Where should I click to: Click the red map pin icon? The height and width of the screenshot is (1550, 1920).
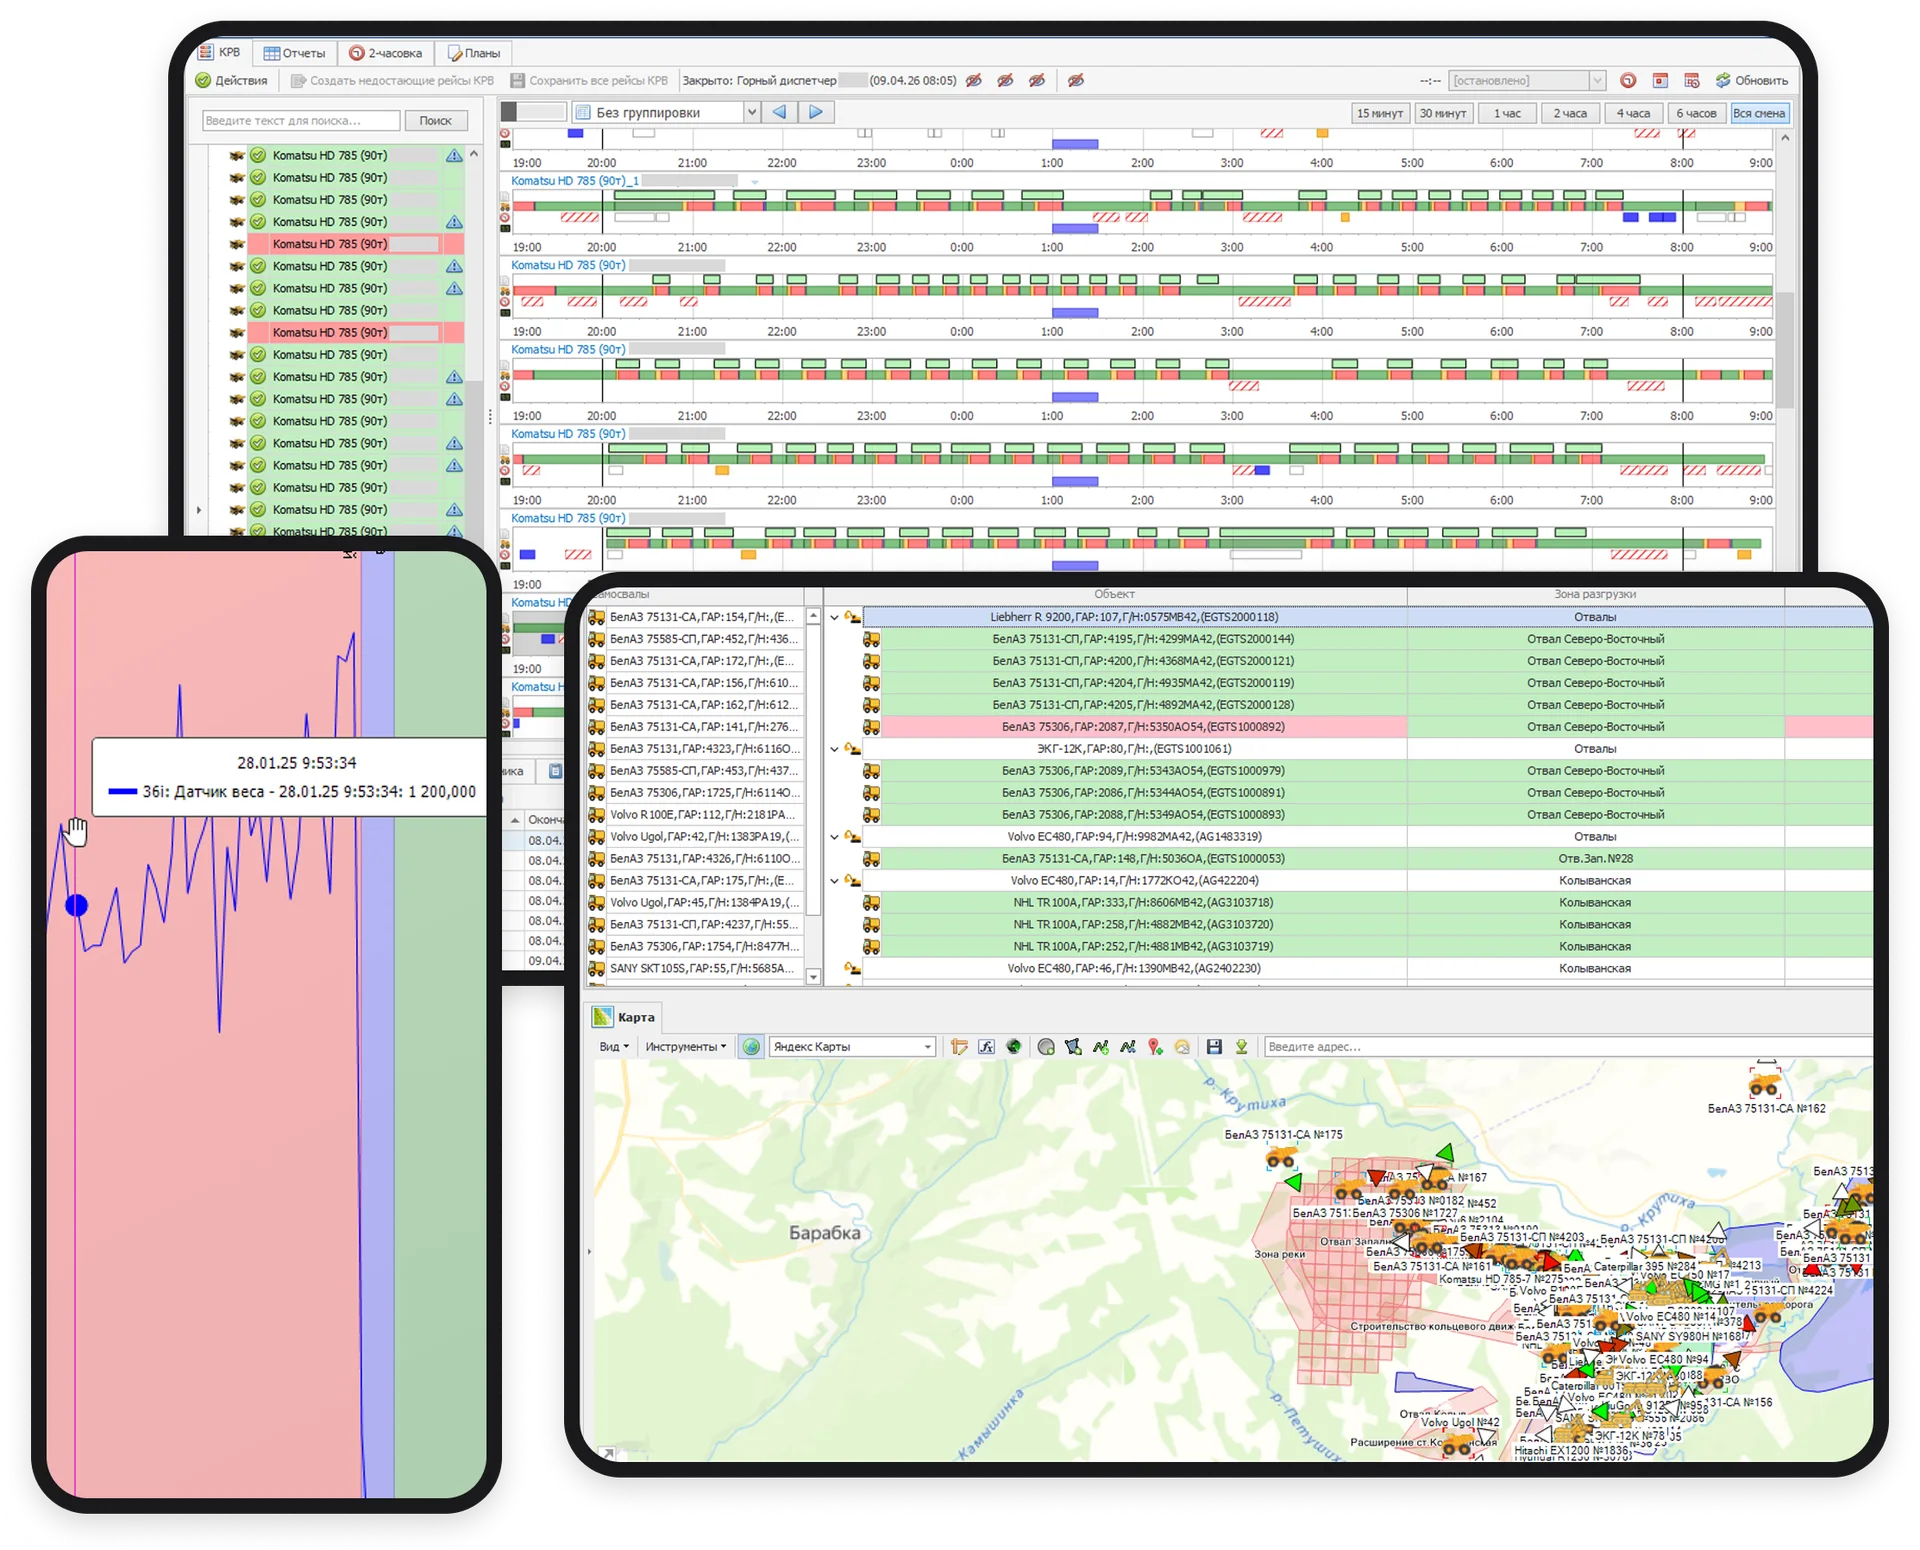[x=1155, y=1047]
